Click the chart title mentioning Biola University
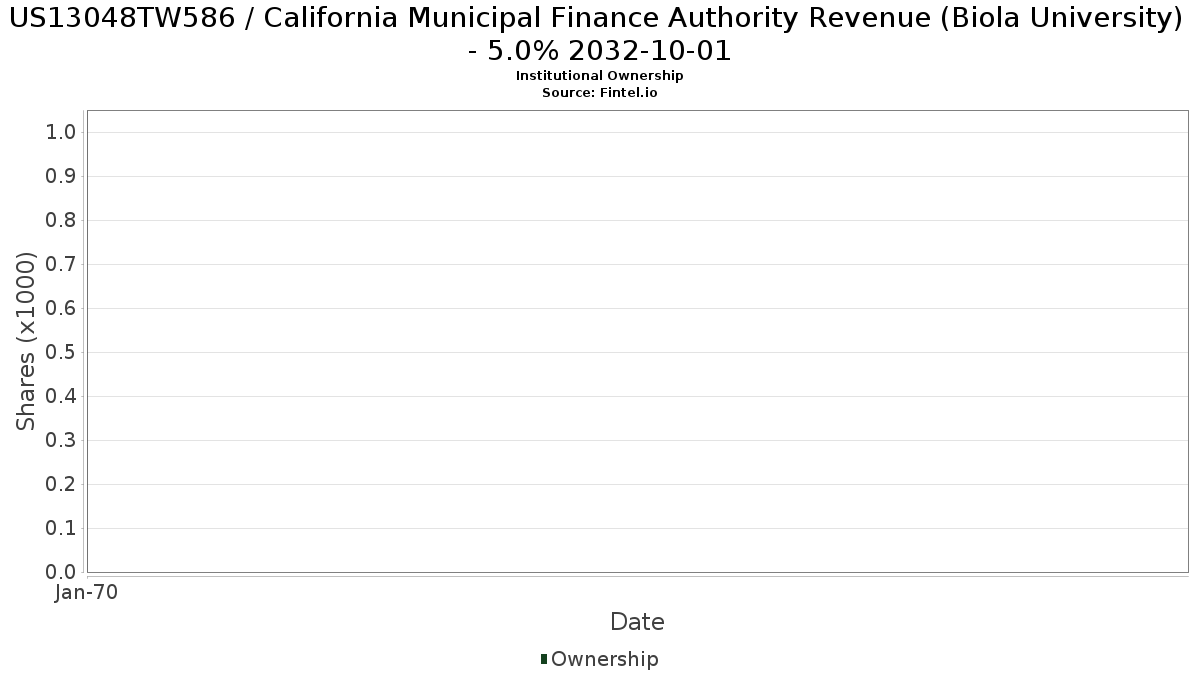 pos(599,34)
